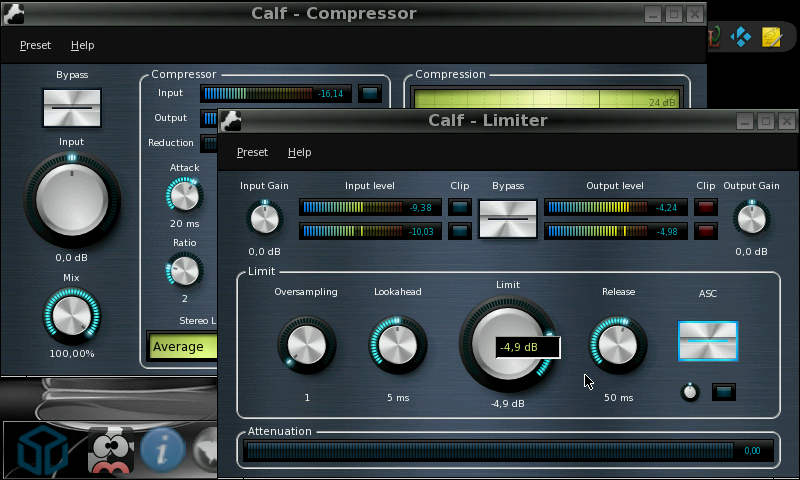Toggle the ASC switch
Viewport: 800px width, 480px height.
coord(707,341)
